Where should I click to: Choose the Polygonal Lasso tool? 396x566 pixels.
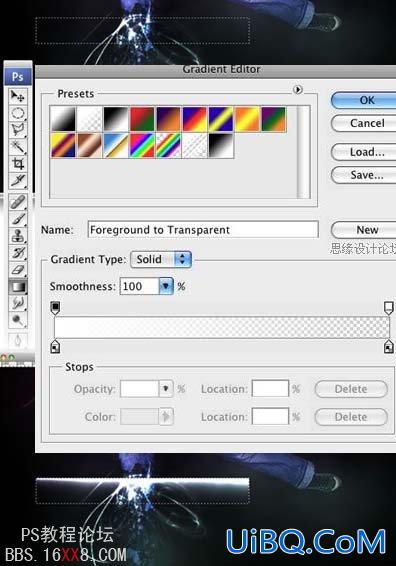pos(17,130)
